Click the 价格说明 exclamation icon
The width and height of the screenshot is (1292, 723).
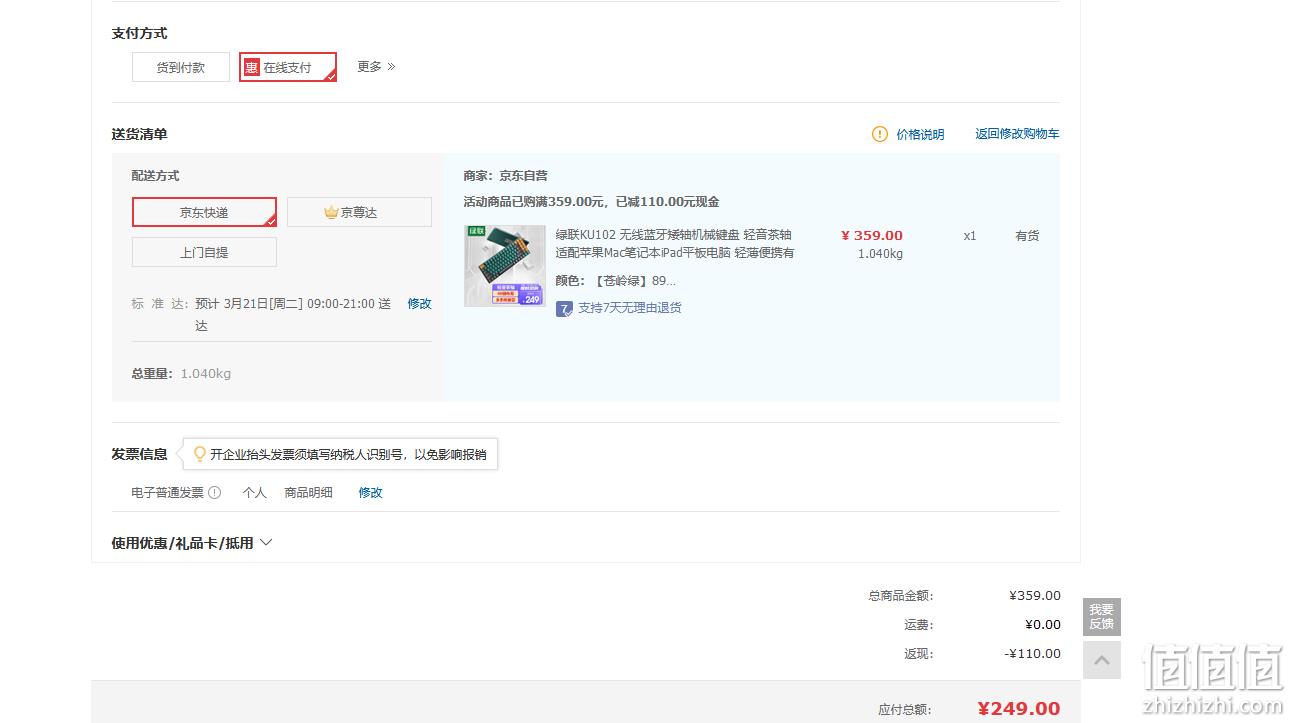(879, 134)
